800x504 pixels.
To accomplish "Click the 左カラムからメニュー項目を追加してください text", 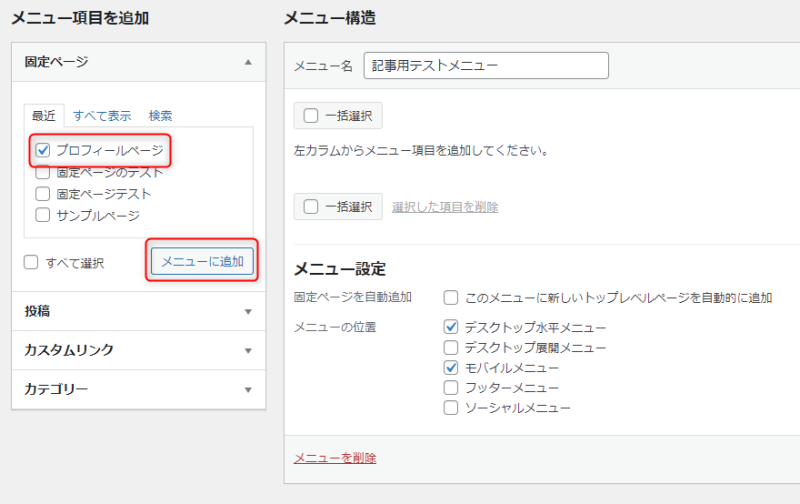I will click(x=421, y=150).
